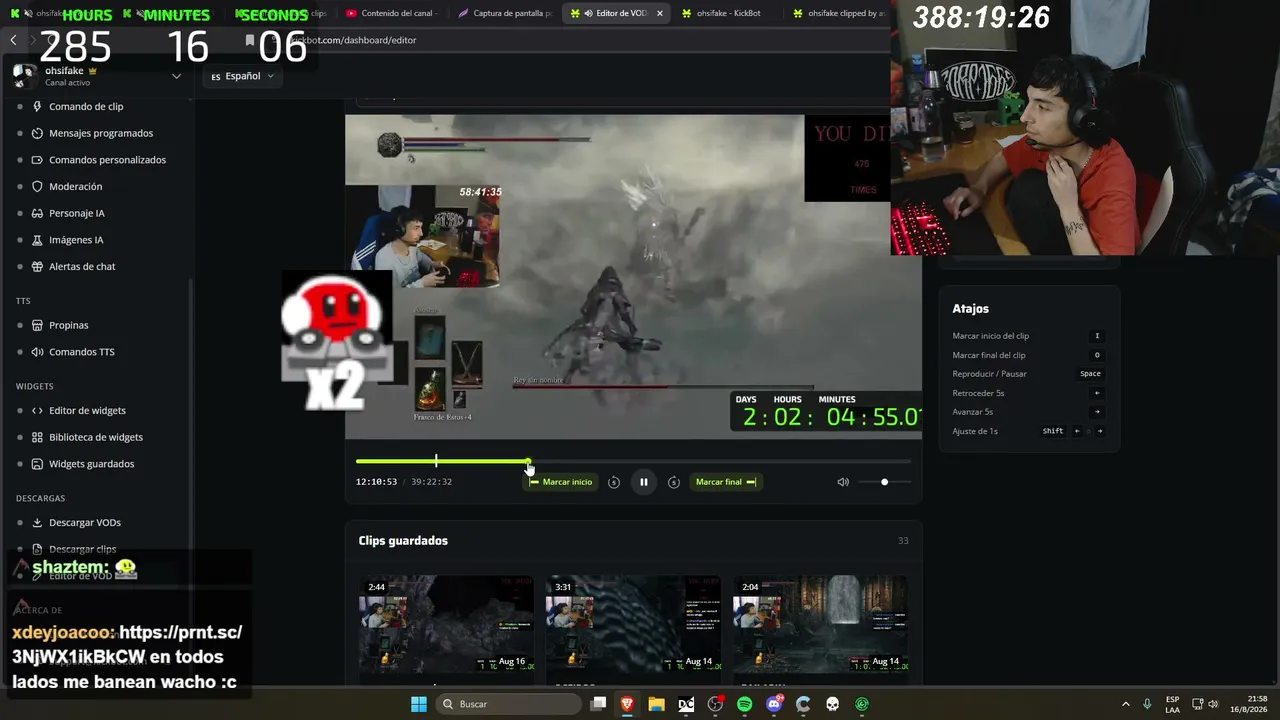Open Imágenes IA page
The width and height of the screenshot is (1280, 720).
tap(76, 240)
